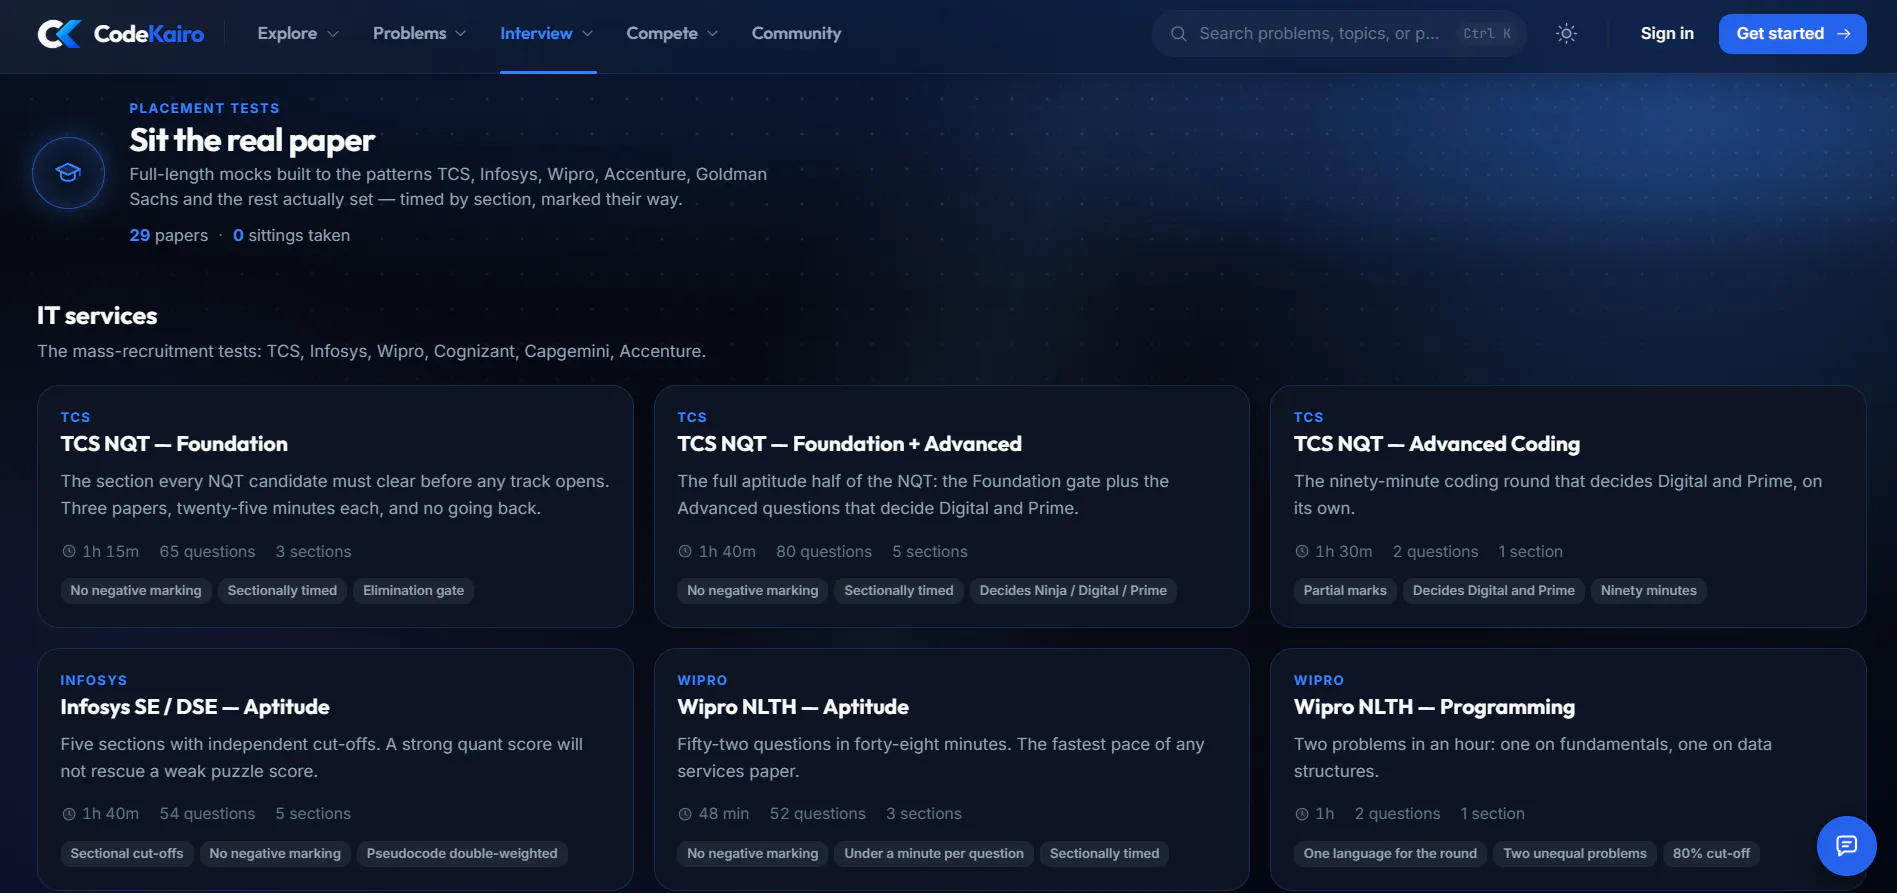This screenshot has width=1897, height=893.
Task: Click the Two unequal problems tag
Action: point(1575,854)
